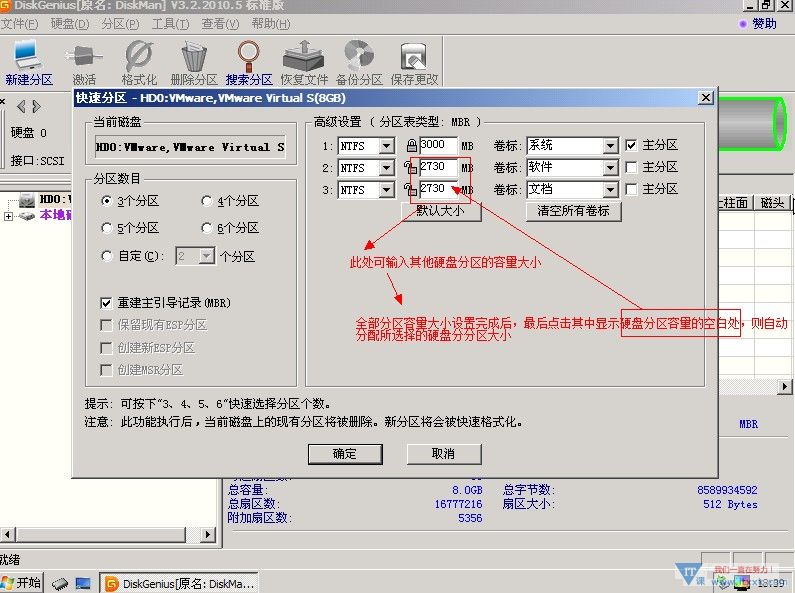Select the HD0 disk icon in tree

pos(27,199)
